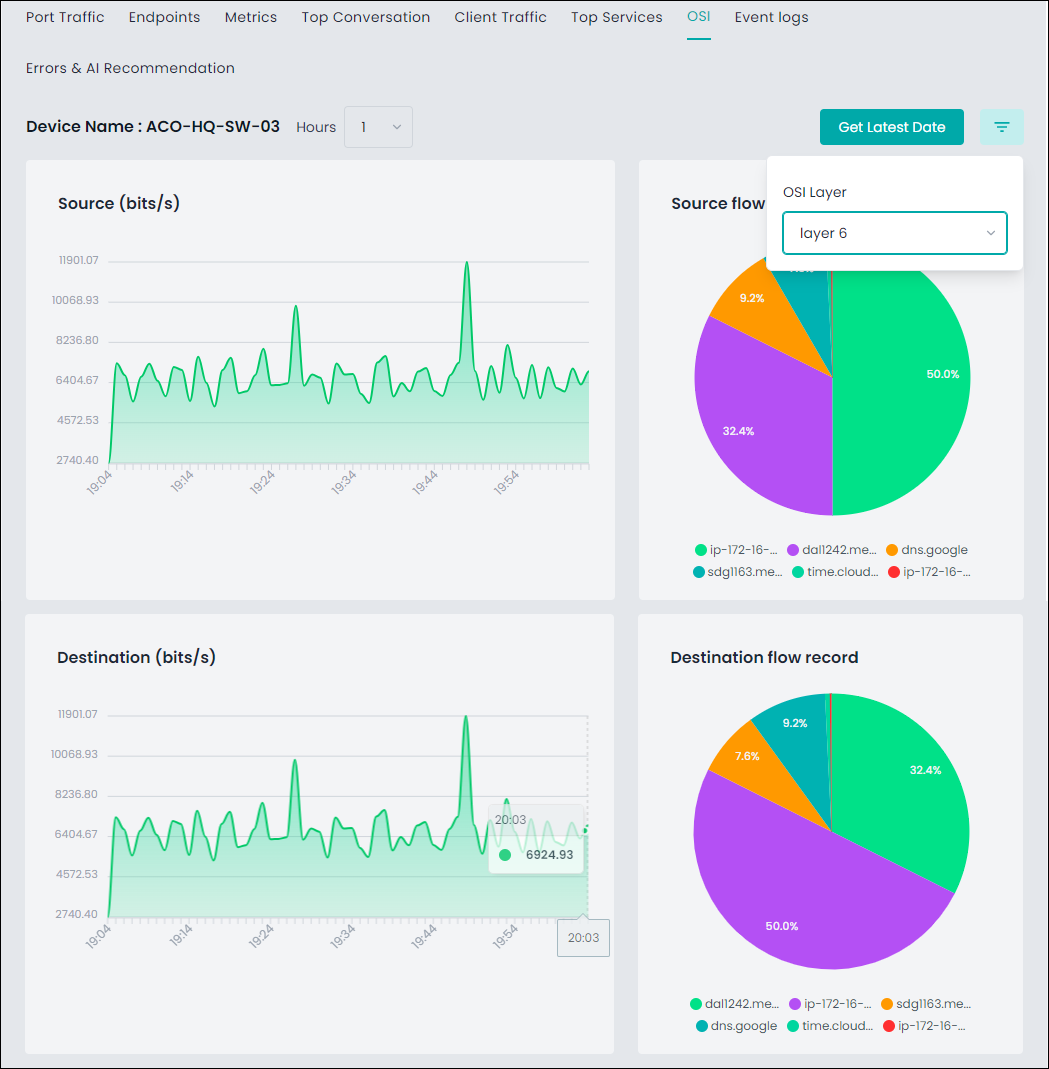Toggle red ip-172-16 legend in Source flow chart
Viewport: 1049px width, 1069px height.
[930, 572]
